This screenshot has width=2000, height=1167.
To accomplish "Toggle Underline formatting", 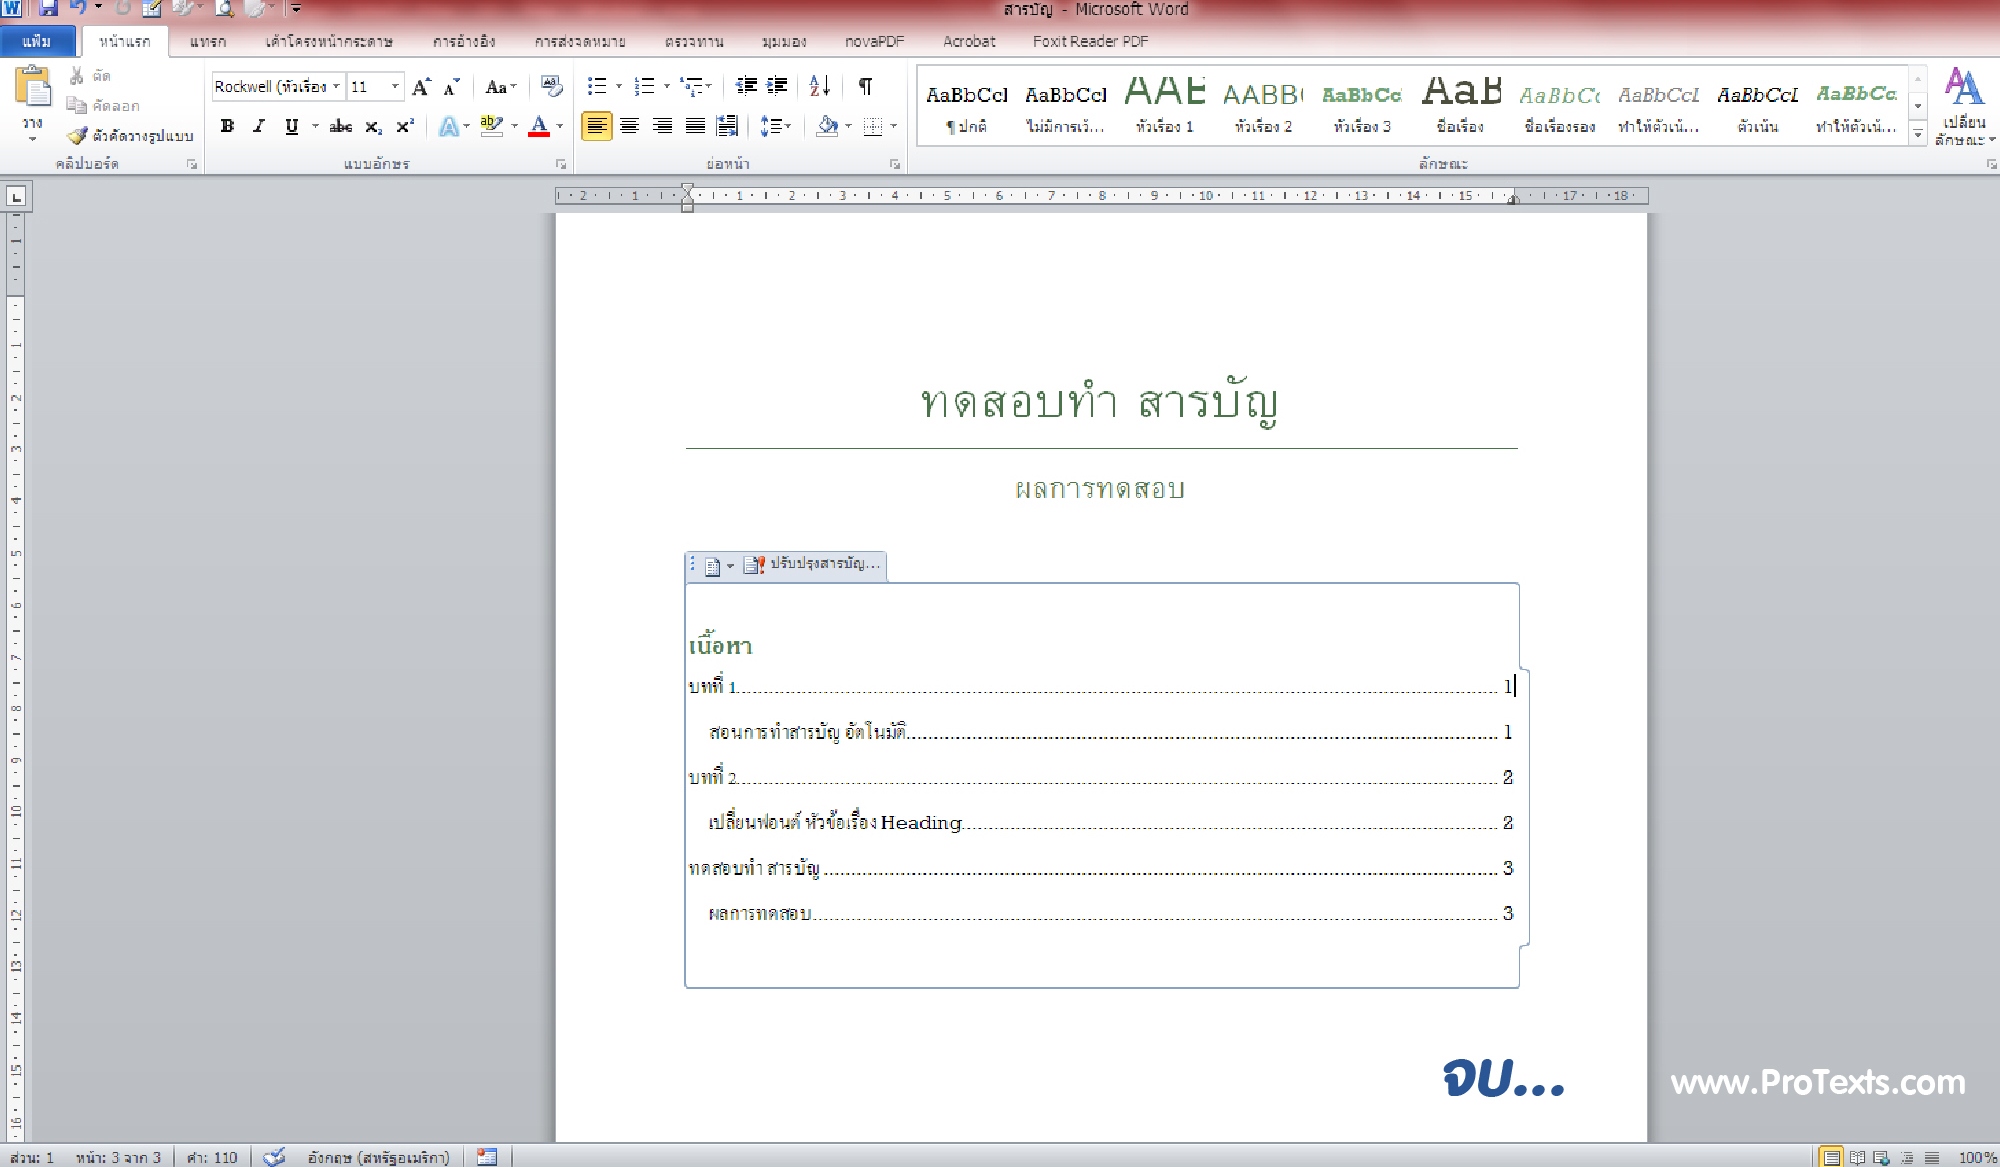I will [291, 126].
